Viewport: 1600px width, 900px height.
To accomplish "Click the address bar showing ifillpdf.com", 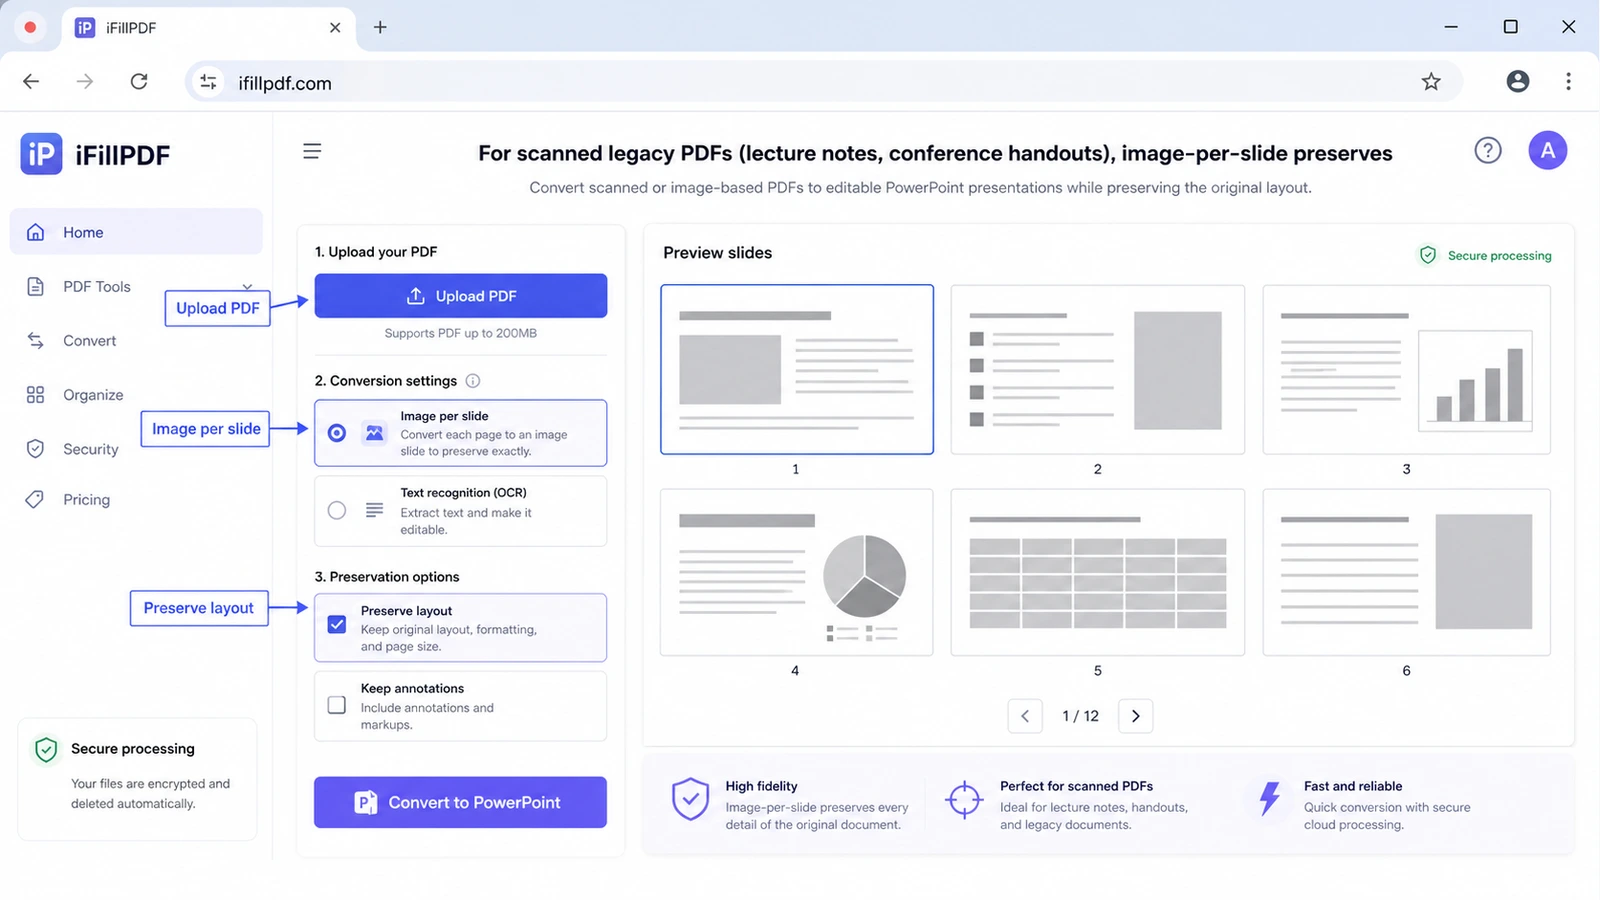I will pyautogui.click(x=824, y=82).
